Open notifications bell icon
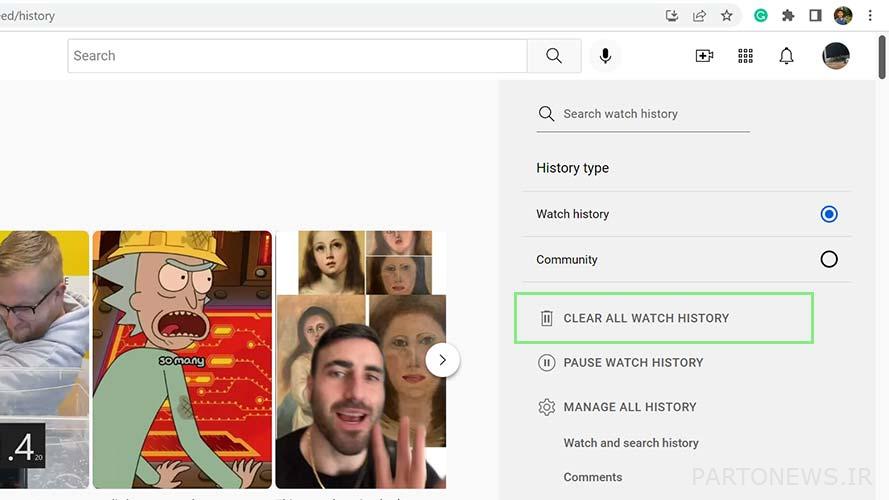This screenshot has height=500, width=889. tap(786, 56)
